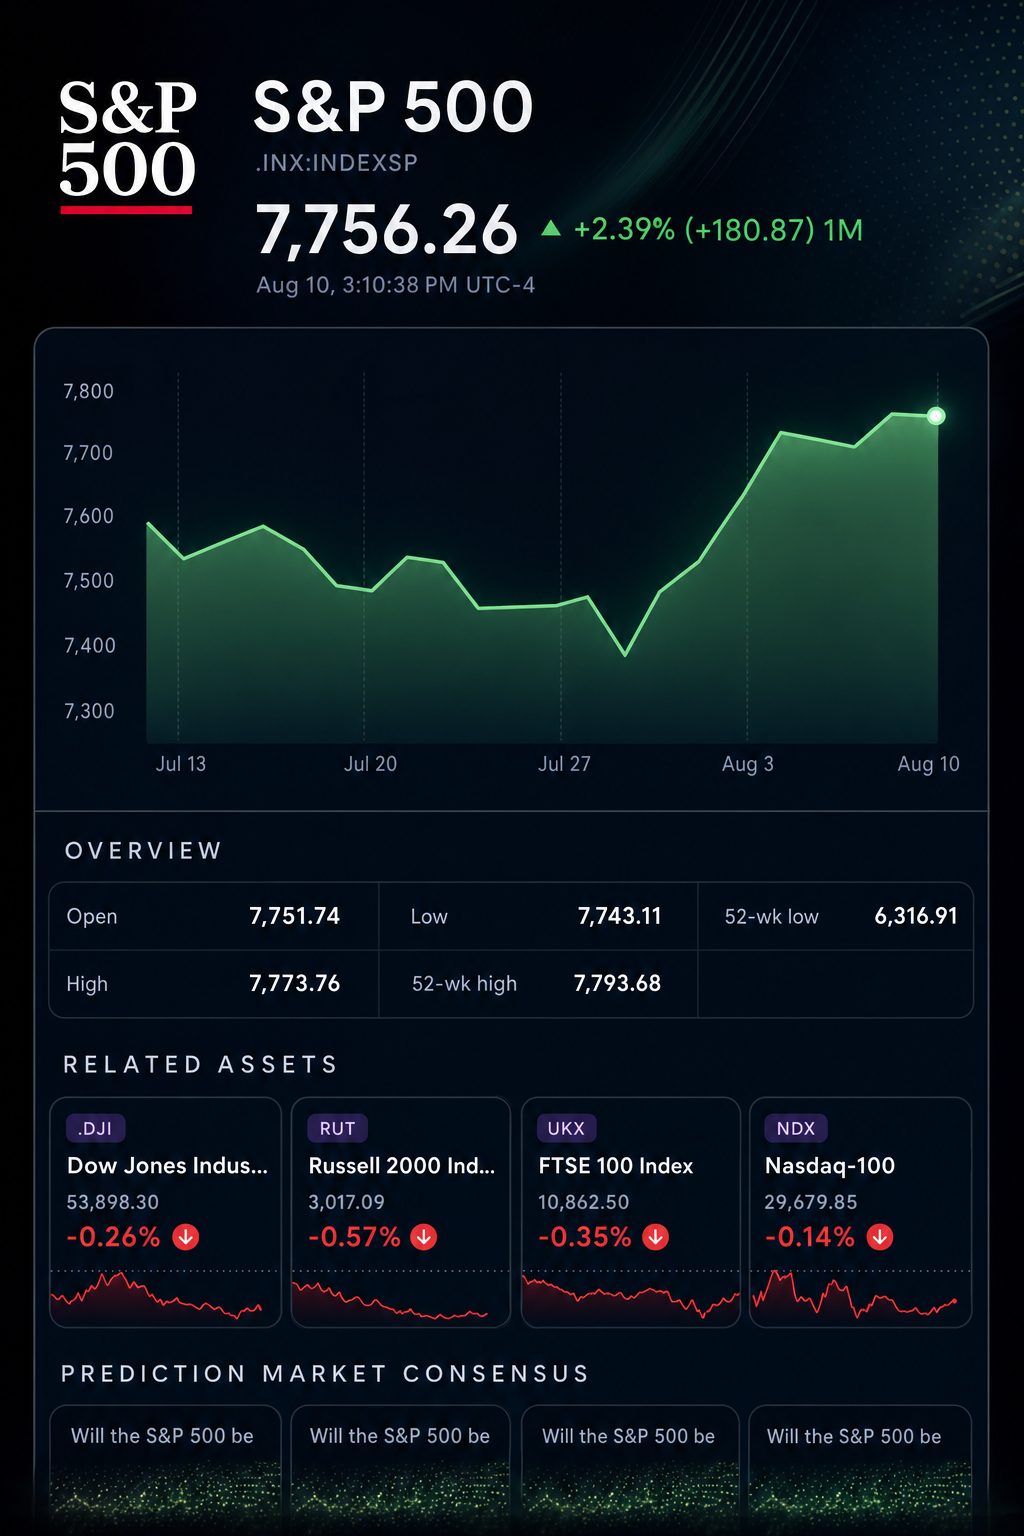Click the S&P 500 logo
1024x1536 pixels.
point(127,146)
